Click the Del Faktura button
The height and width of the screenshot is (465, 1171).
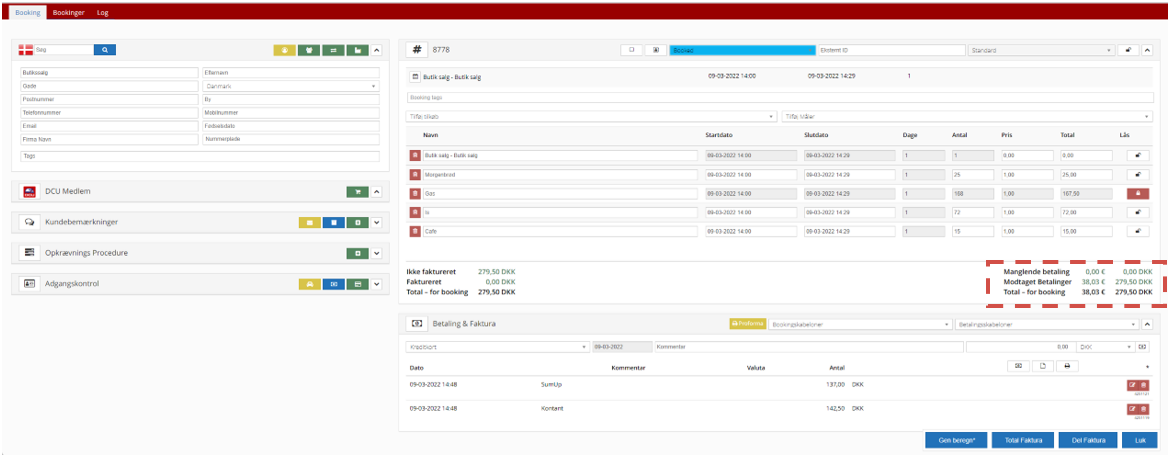point(1087,440)
